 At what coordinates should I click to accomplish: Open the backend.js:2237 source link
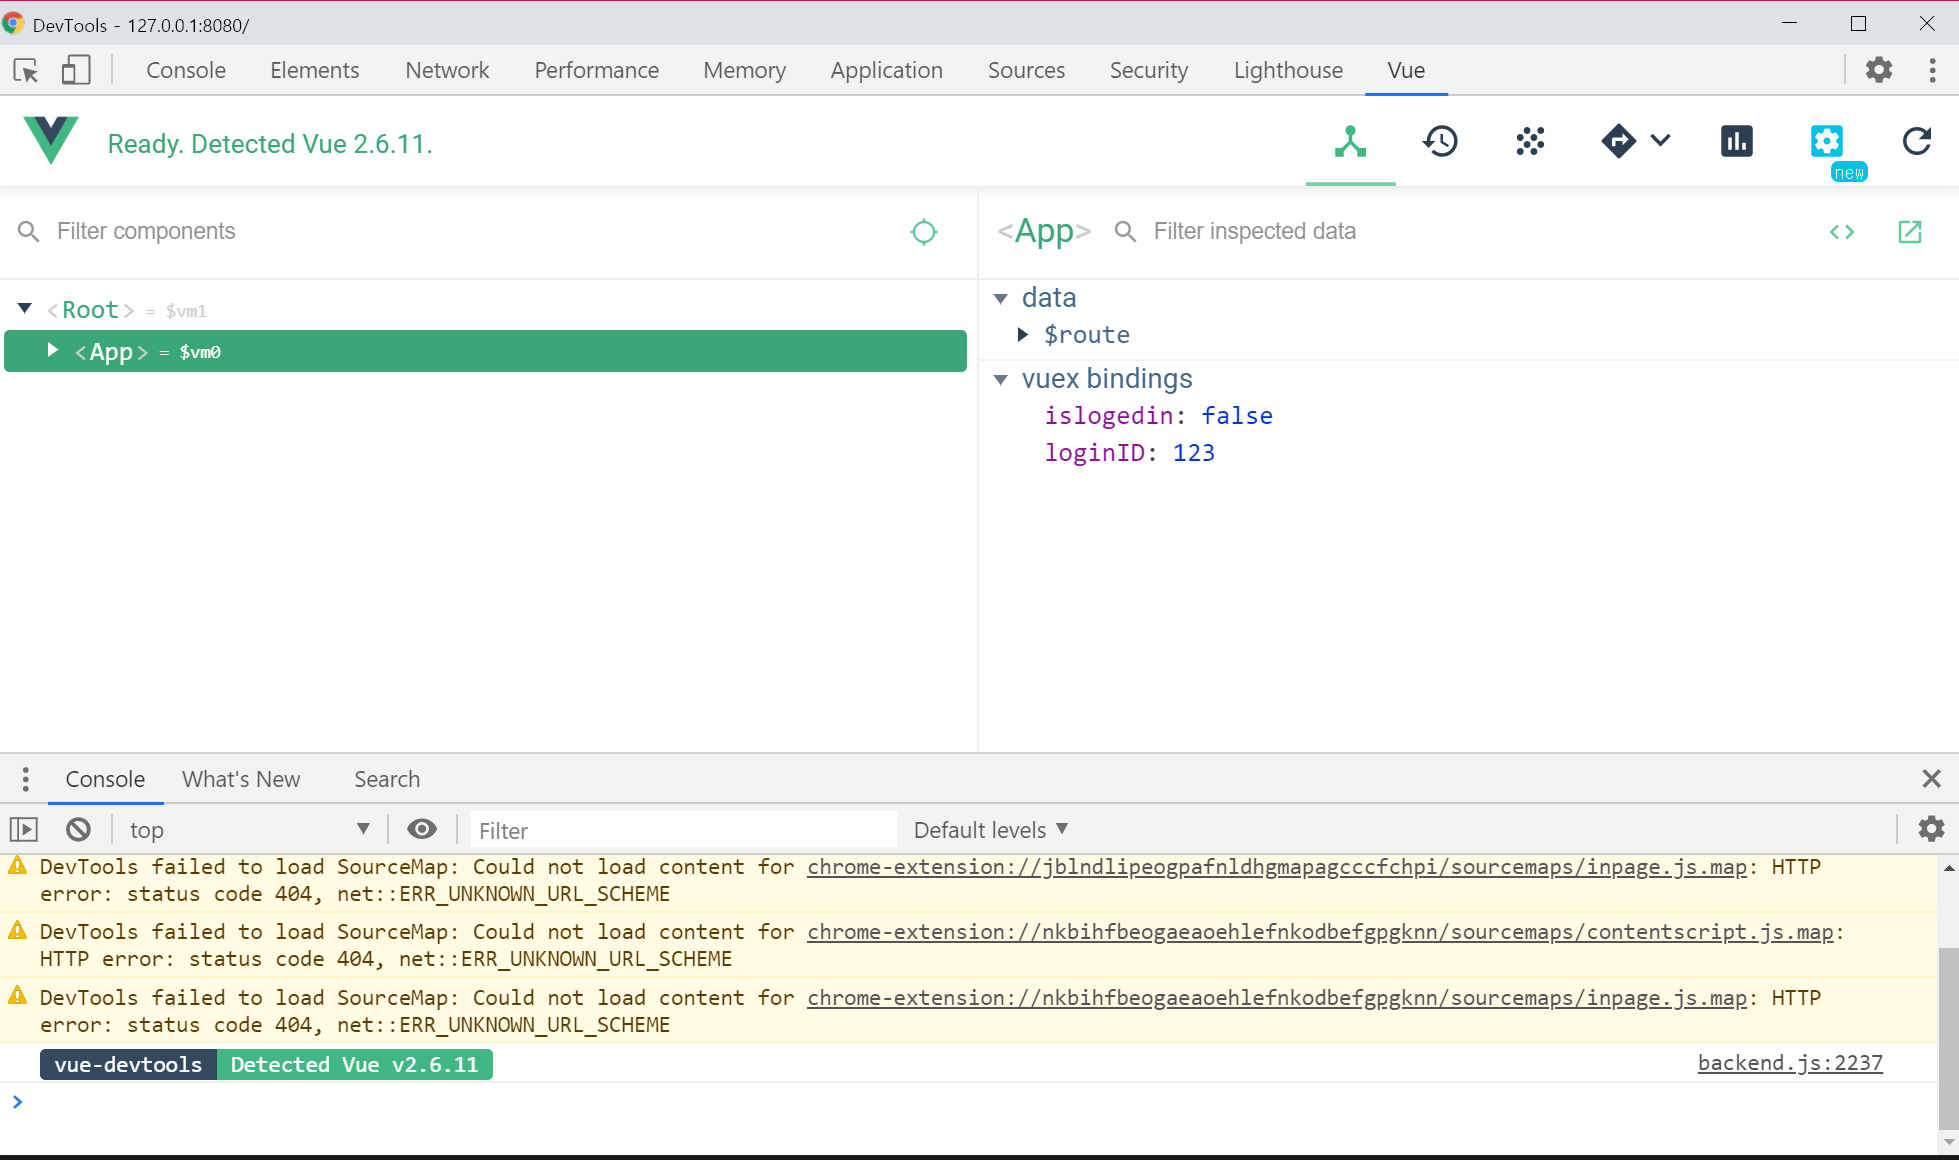pos(1789,1063)
